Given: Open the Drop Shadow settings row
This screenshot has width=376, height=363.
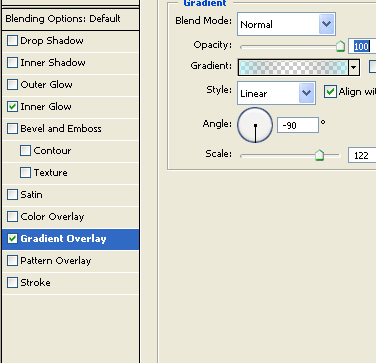Looking at the screenshot, I should [71, 41].
